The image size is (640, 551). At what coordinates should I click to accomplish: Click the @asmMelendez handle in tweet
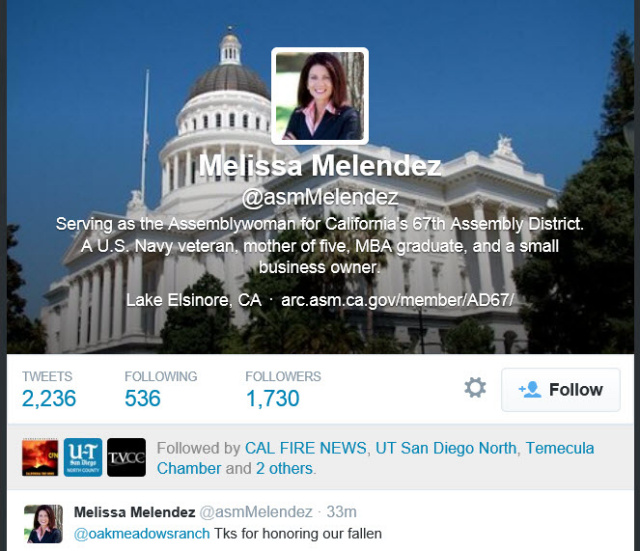[256, 512]
